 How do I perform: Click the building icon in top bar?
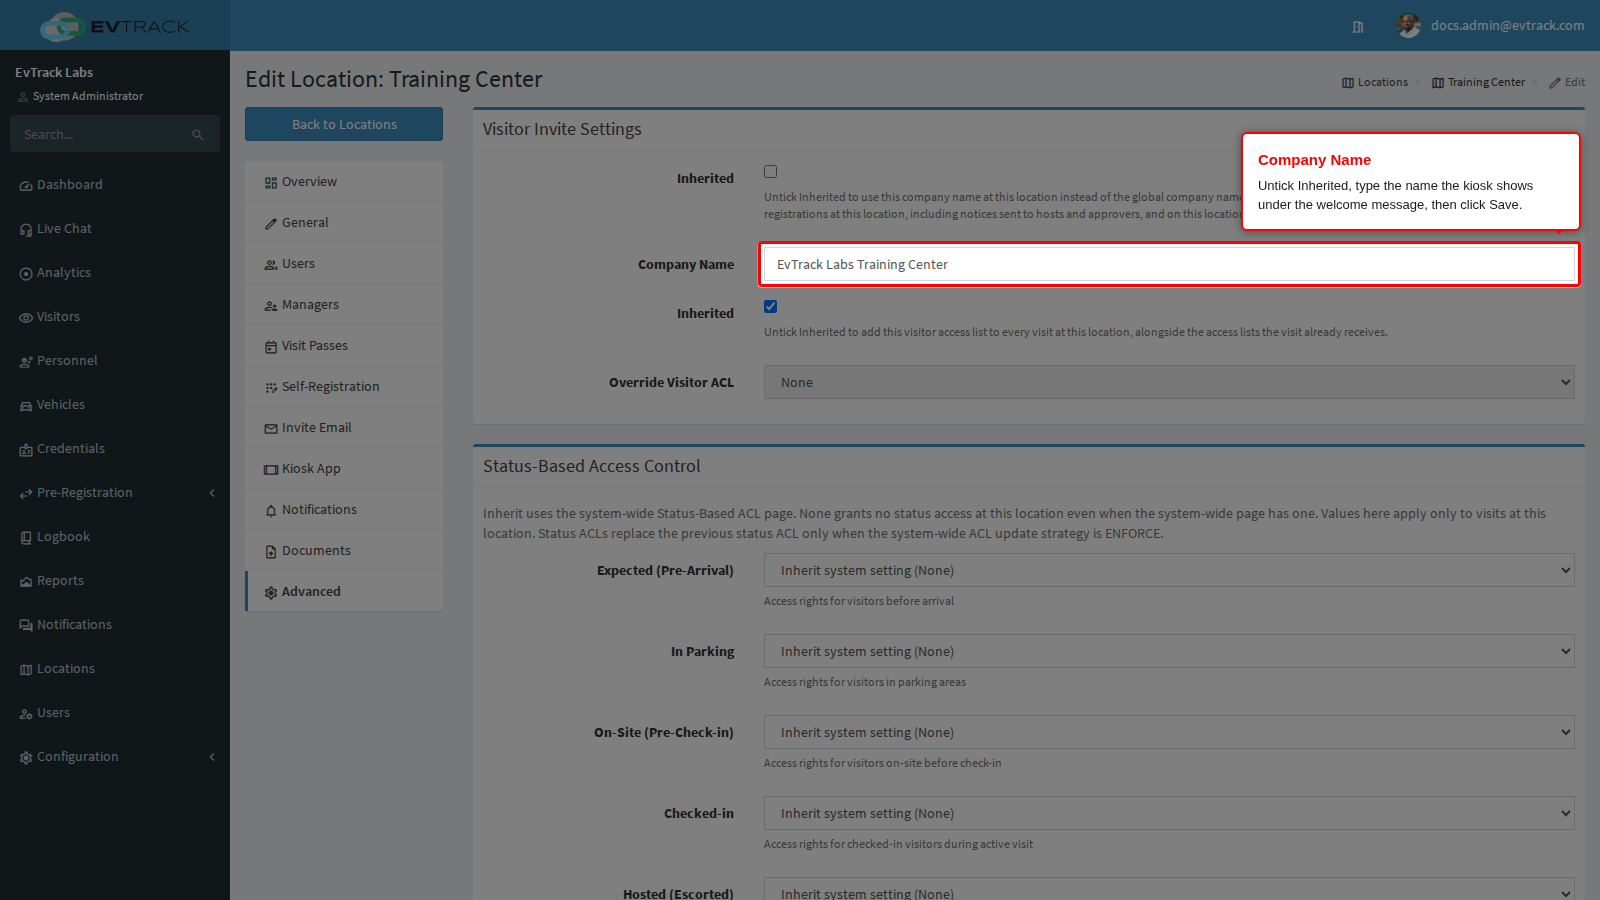[x=1358, y=27]
